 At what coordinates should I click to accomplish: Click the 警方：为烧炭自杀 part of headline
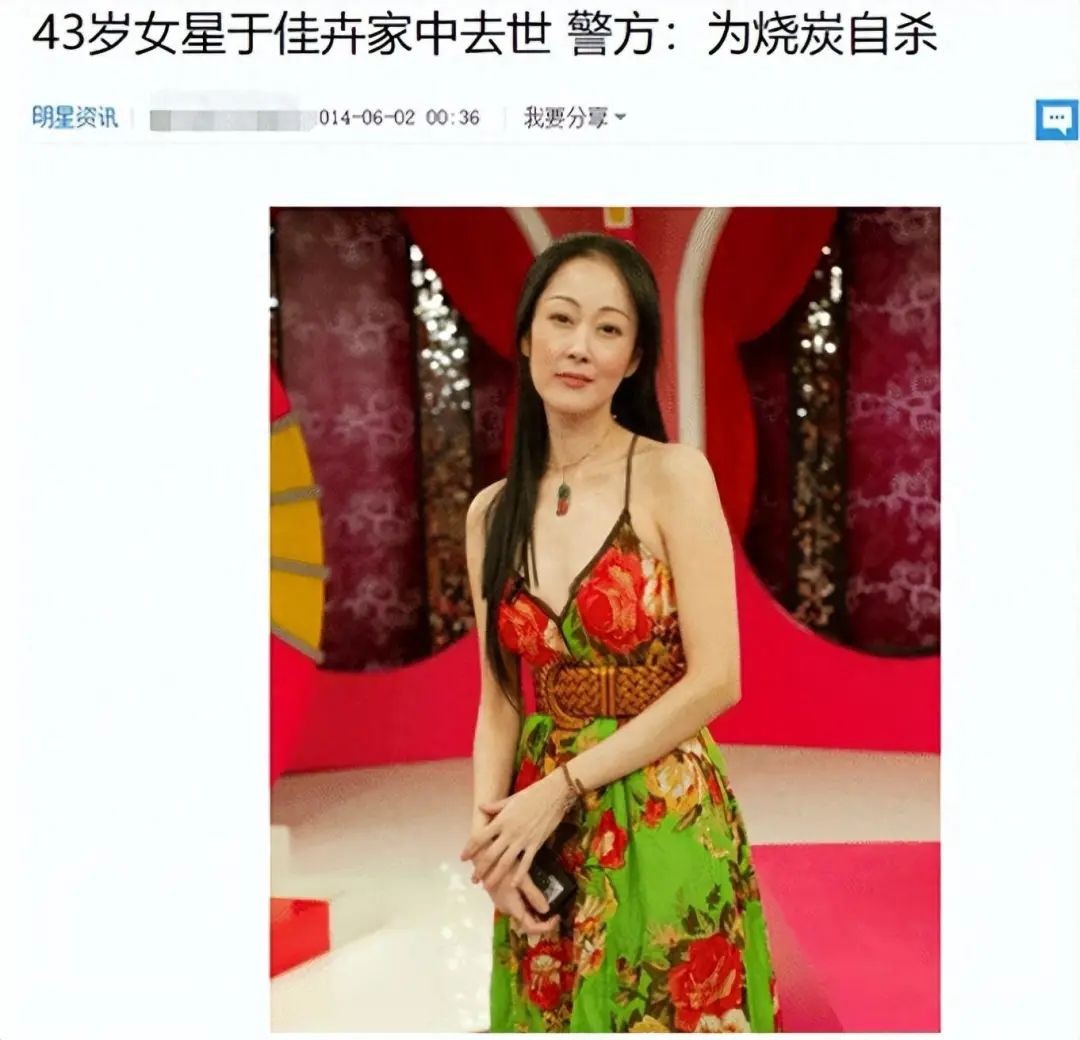pyautogui.click(x=754, y=34)
